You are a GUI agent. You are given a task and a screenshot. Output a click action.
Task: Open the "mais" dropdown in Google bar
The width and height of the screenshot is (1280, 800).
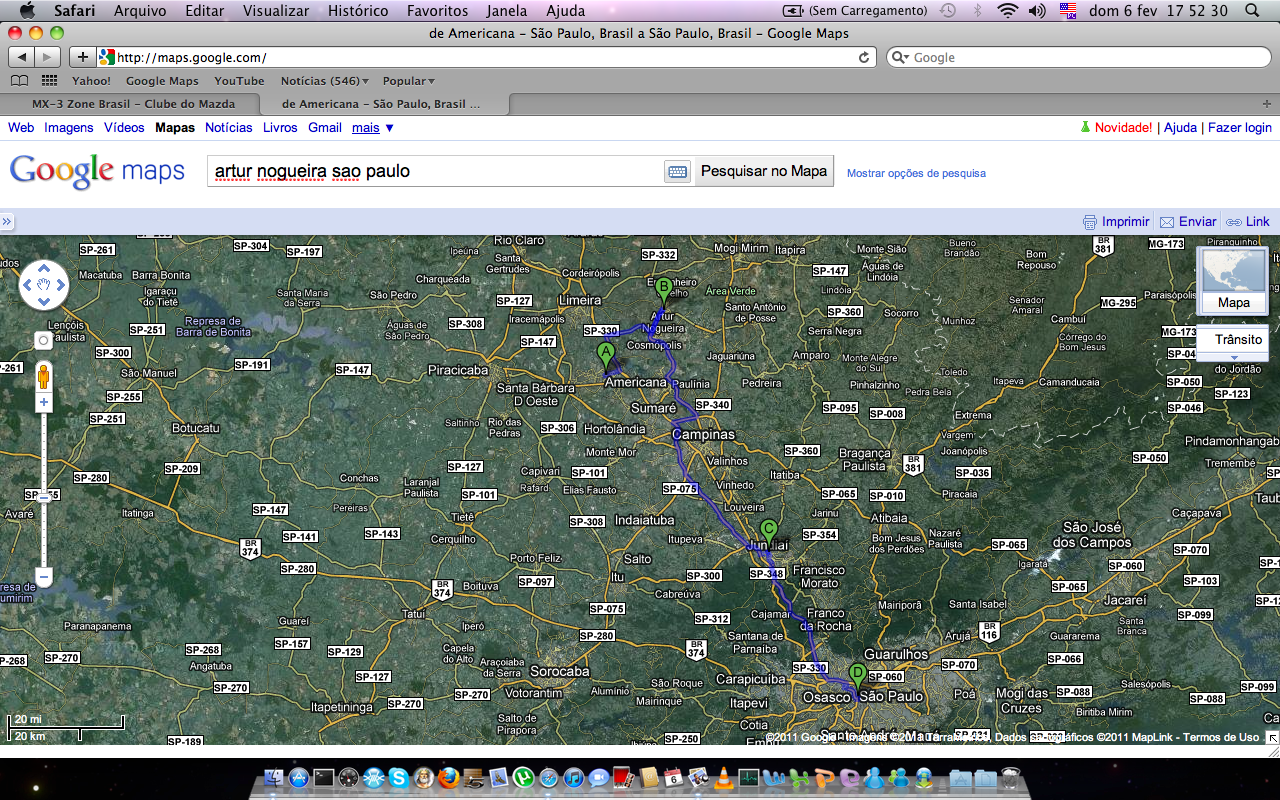373,128
